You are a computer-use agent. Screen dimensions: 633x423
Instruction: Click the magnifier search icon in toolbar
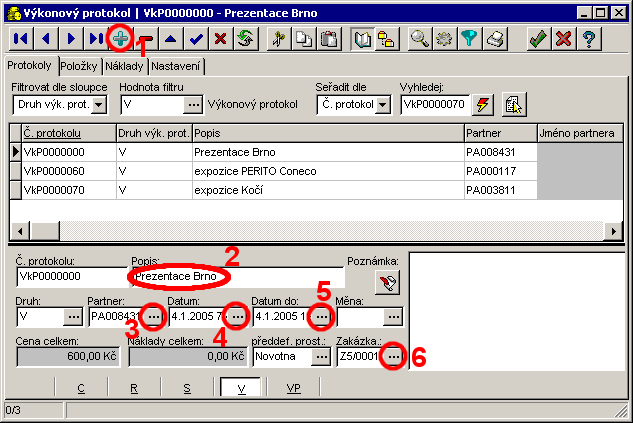click(420, 39)
